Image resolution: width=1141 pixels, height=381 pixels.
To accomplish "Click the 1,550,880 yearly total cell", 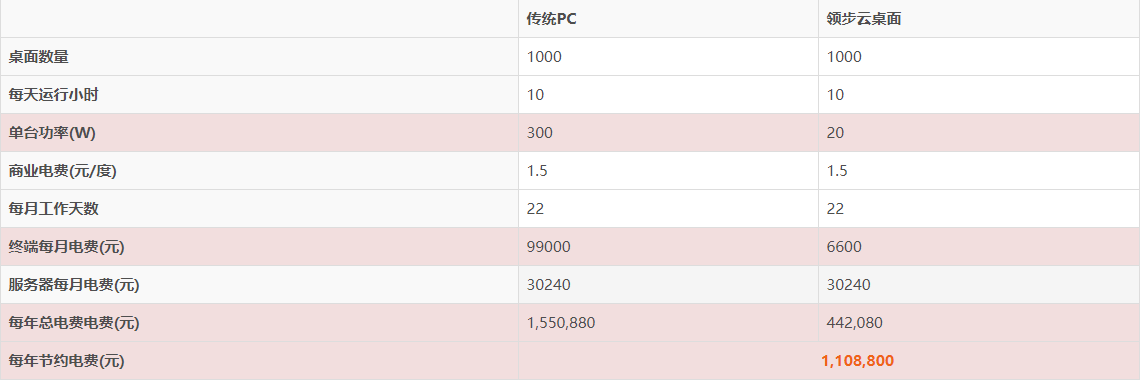I will (561, 323).
